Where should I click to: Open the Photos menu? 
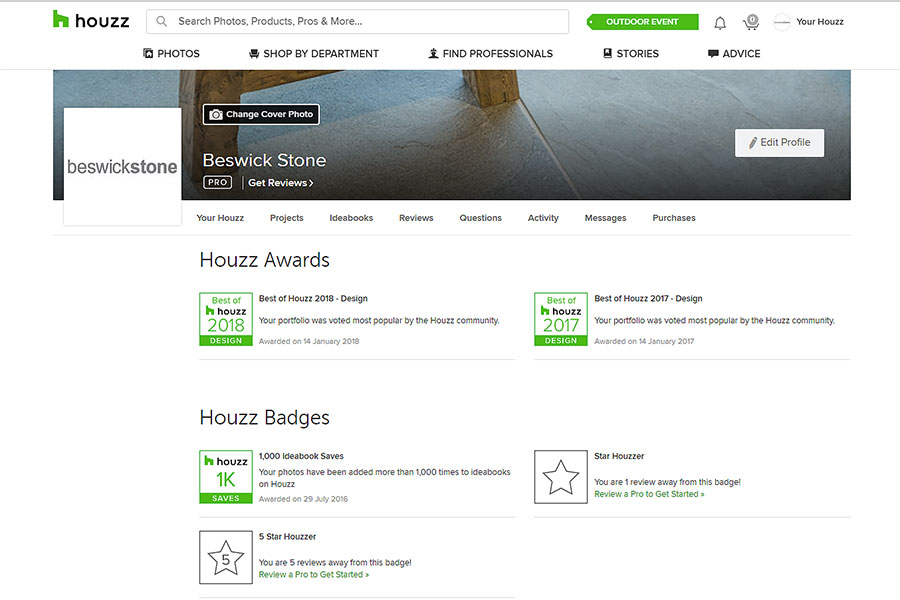coord(171,54)
